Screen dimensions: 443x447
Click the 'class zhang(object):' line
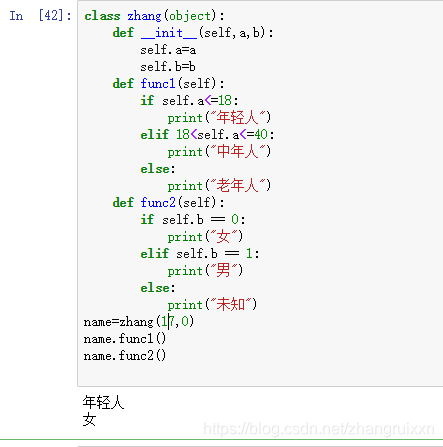click(x=154, y=16)
